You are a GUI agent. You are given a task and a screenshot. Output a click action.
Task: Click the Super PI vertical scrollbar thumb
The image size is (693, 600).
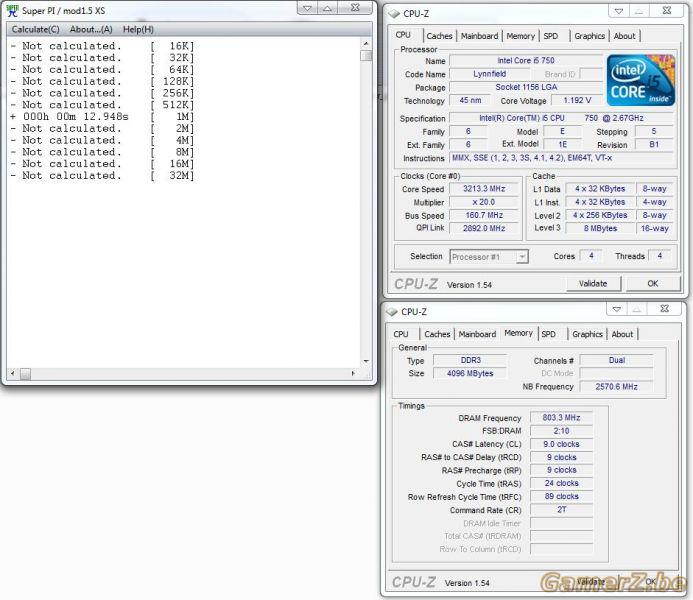pos(366,56)
